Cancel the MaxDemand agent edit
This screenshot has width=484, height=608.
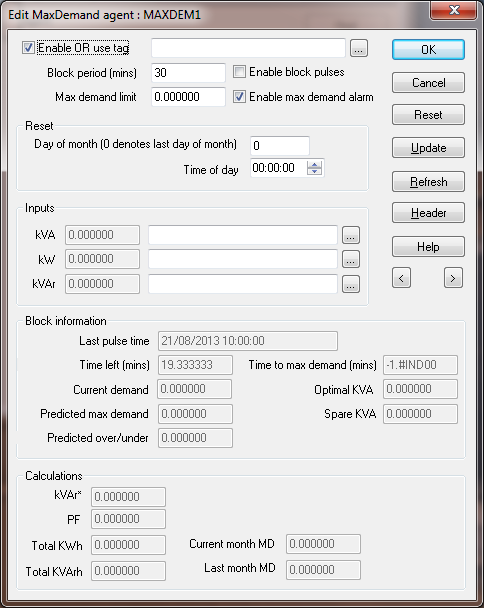point(428,83)
